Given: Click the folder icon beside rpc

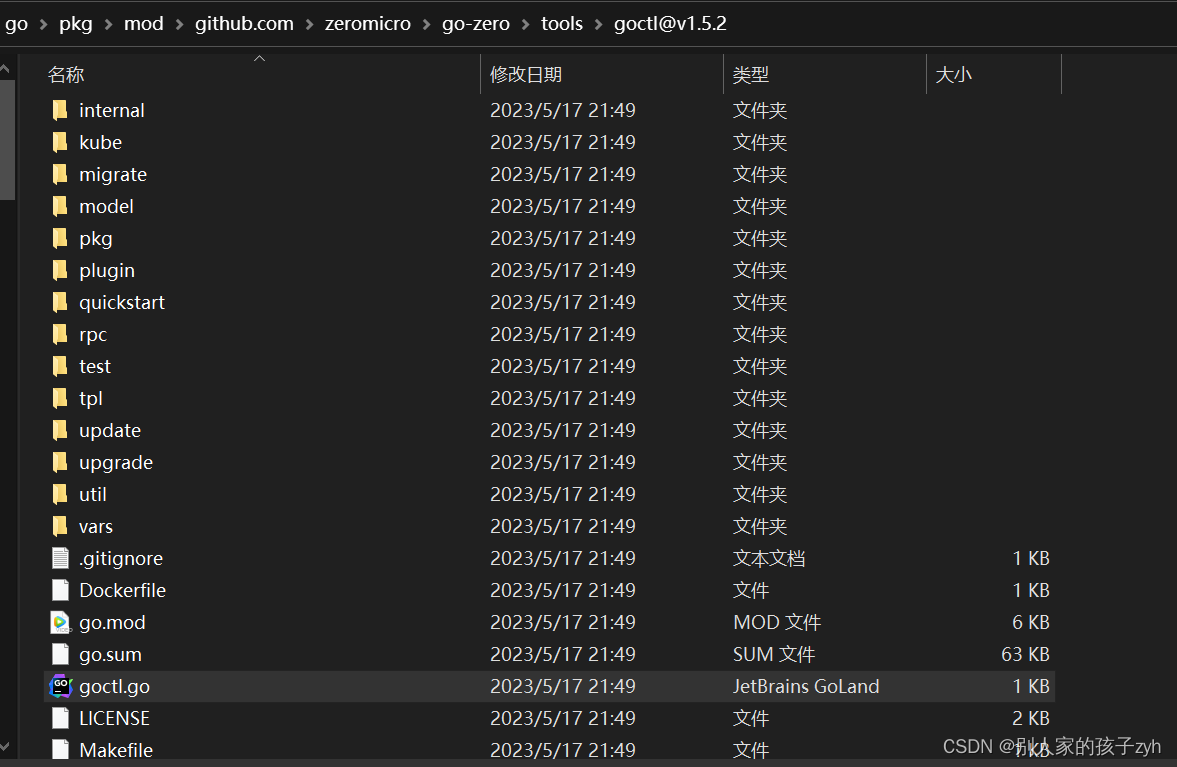Looking at the screenshot, I should [x=61, y=334].
